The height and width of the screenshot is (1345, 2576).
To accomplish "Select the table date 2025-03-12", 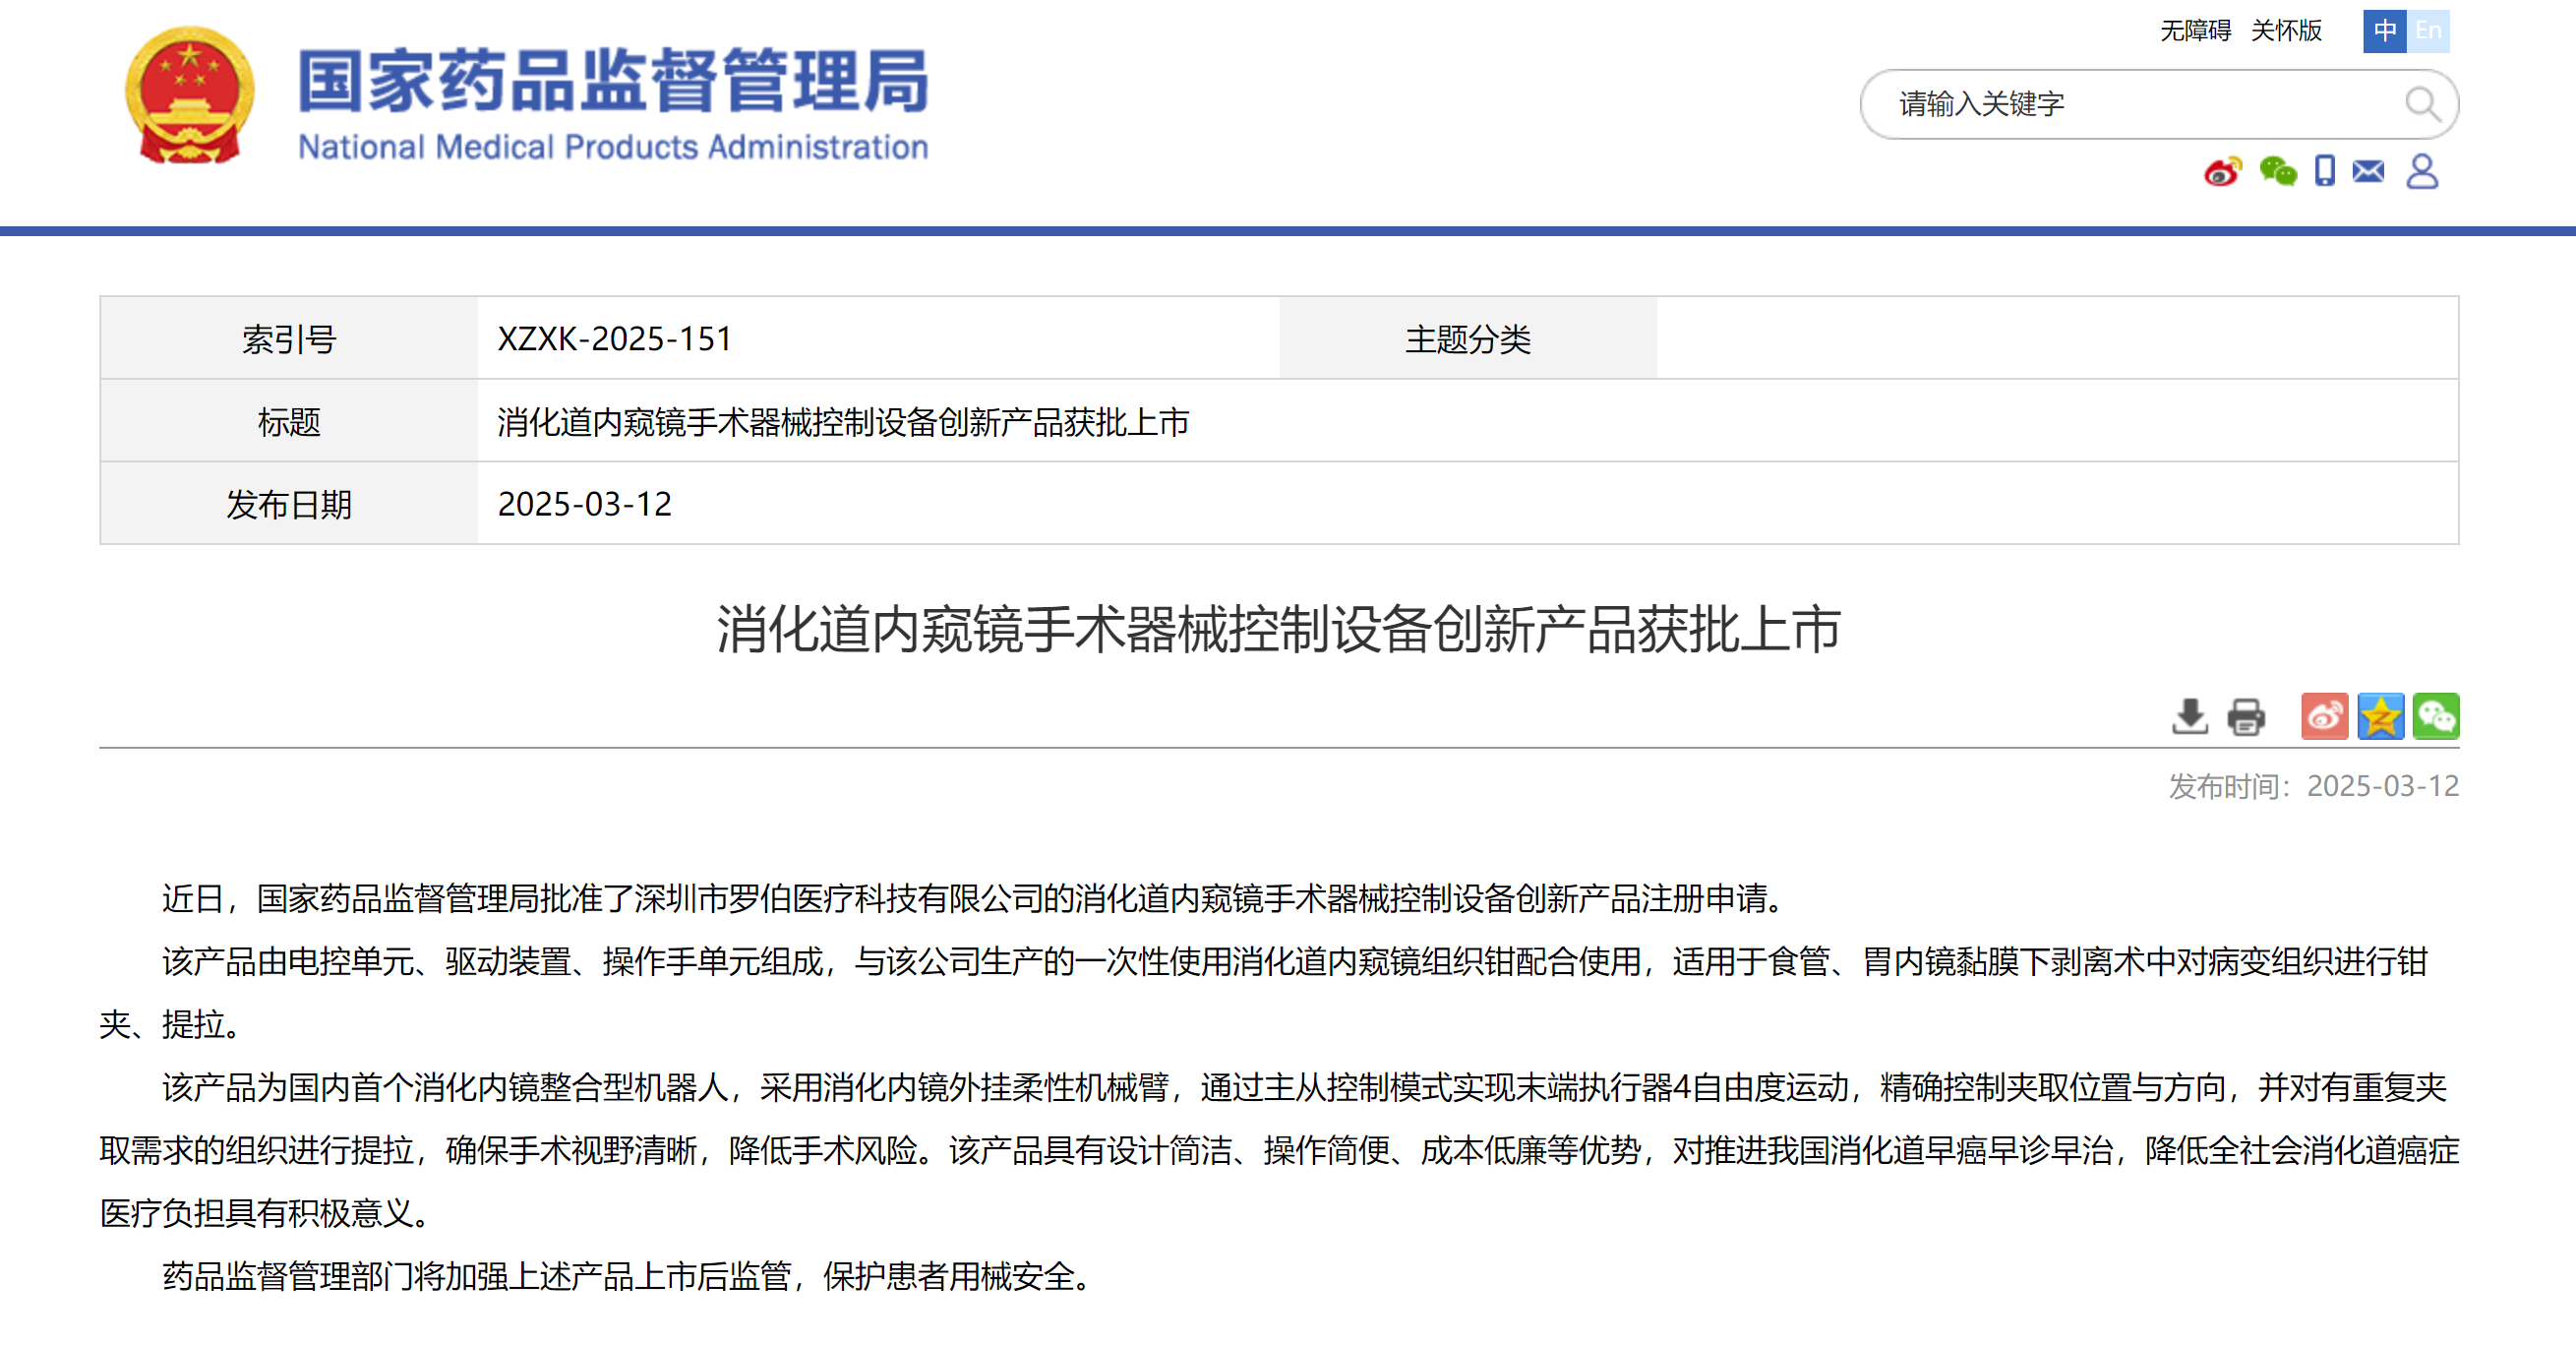I will pos(584,504).
